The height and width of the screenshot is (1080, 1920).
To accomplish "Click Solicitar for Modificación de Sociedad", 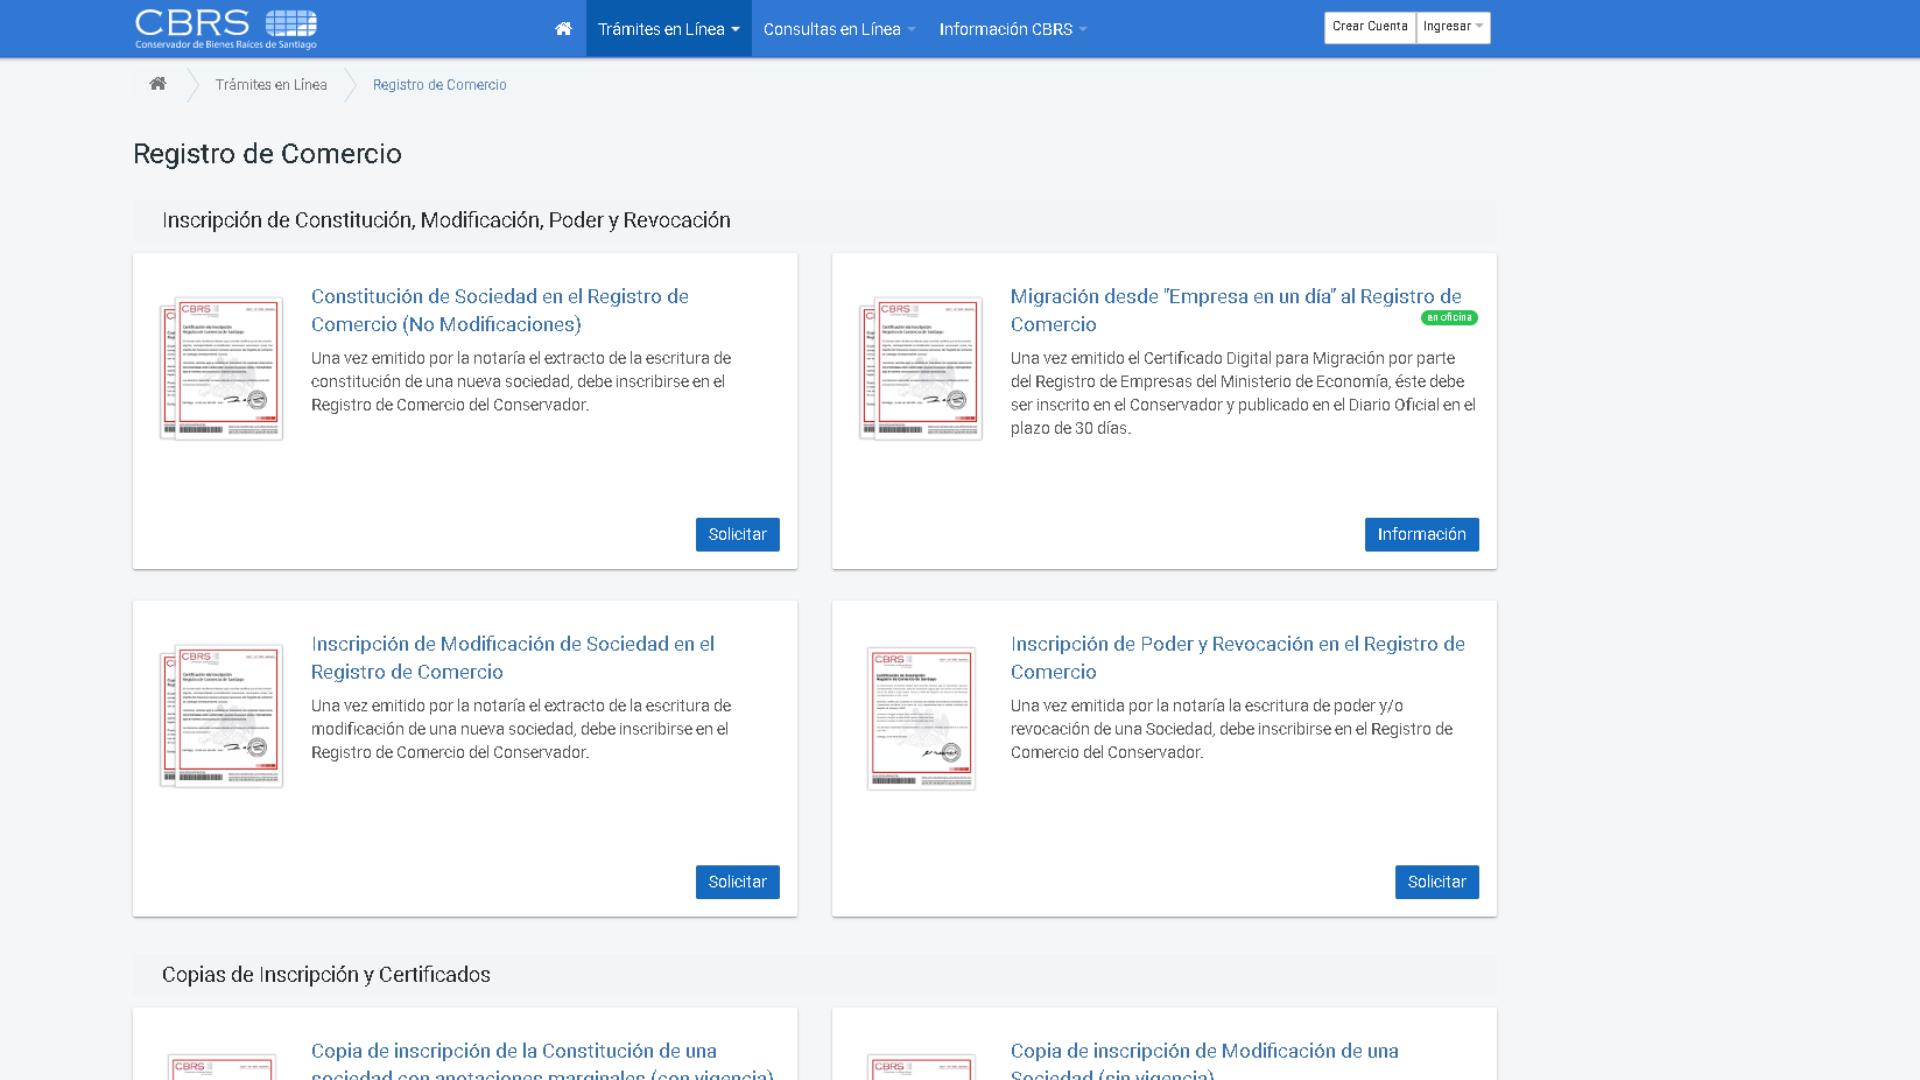I will pyautogui.click(x=738, y=882).
